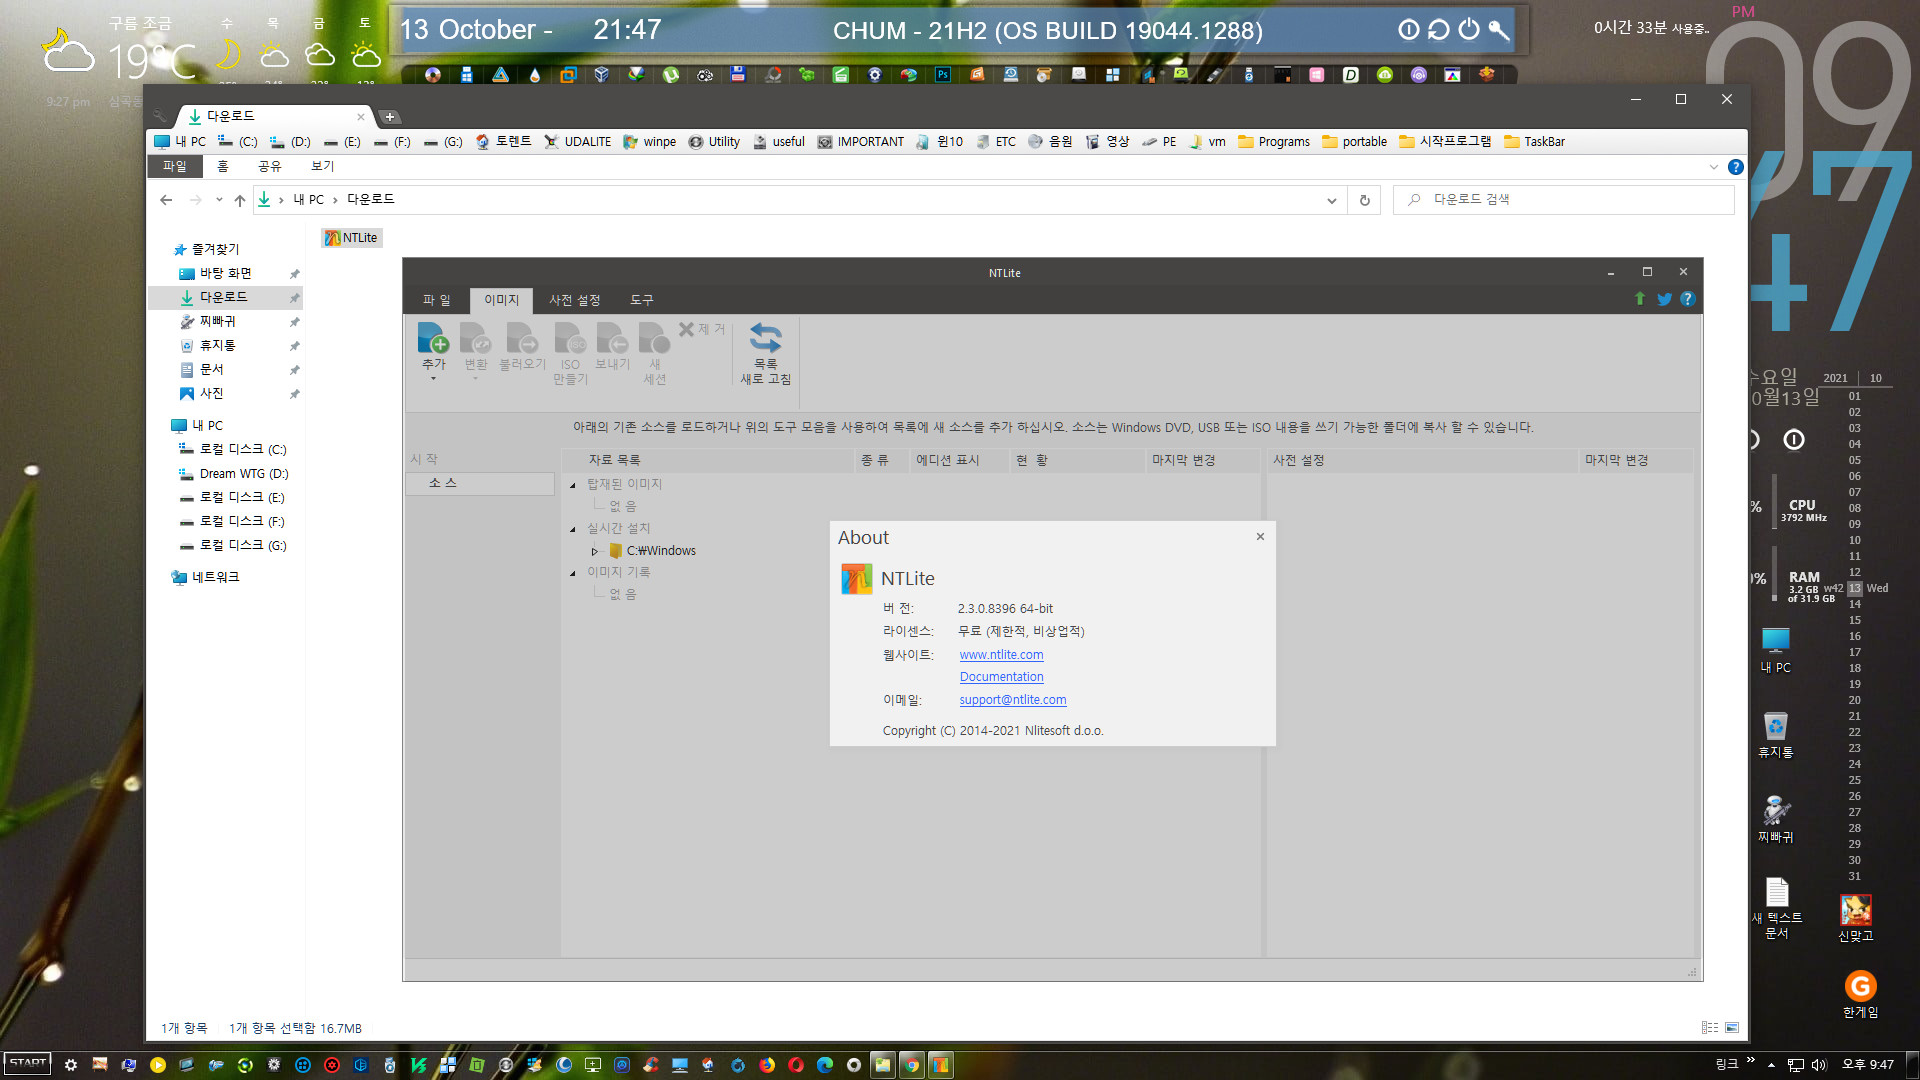Click the 자료 목록 column header
1920x1080 pixels.
click(706, 460)
